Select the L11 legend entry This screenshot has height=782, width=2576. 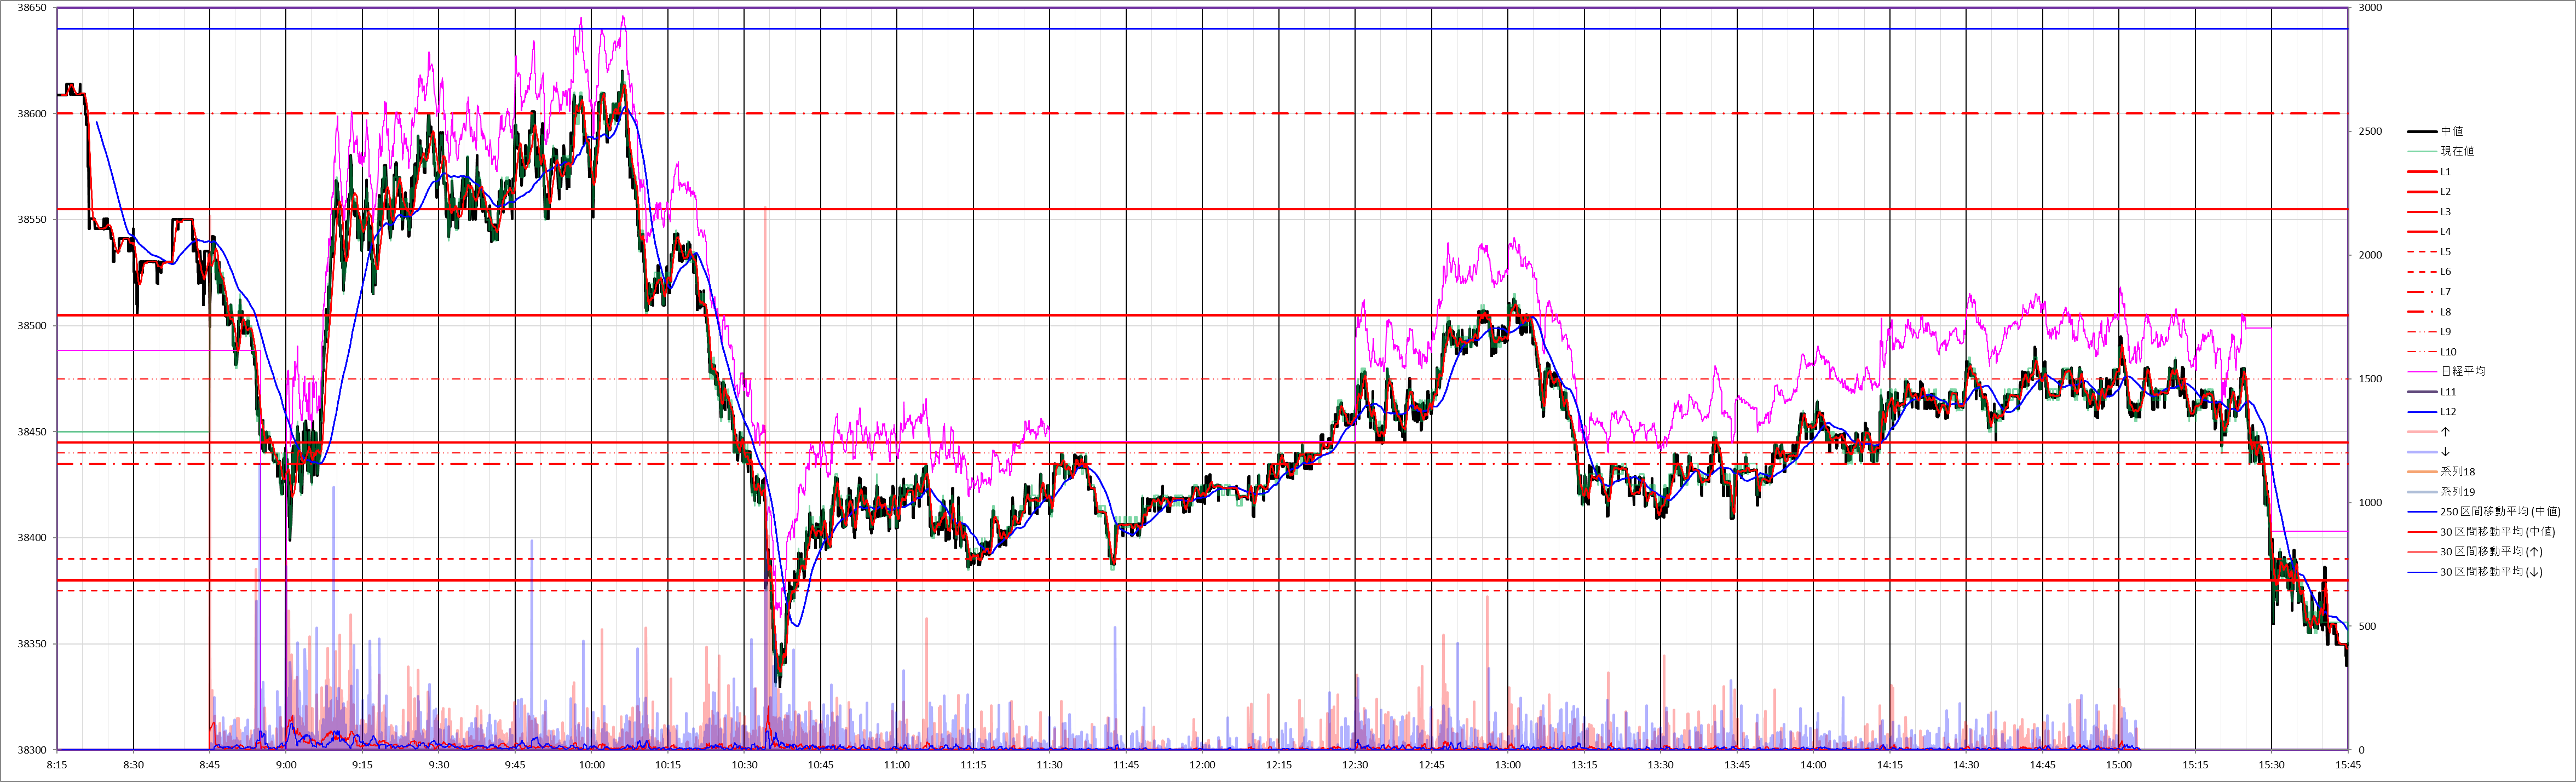(2431, 392)
